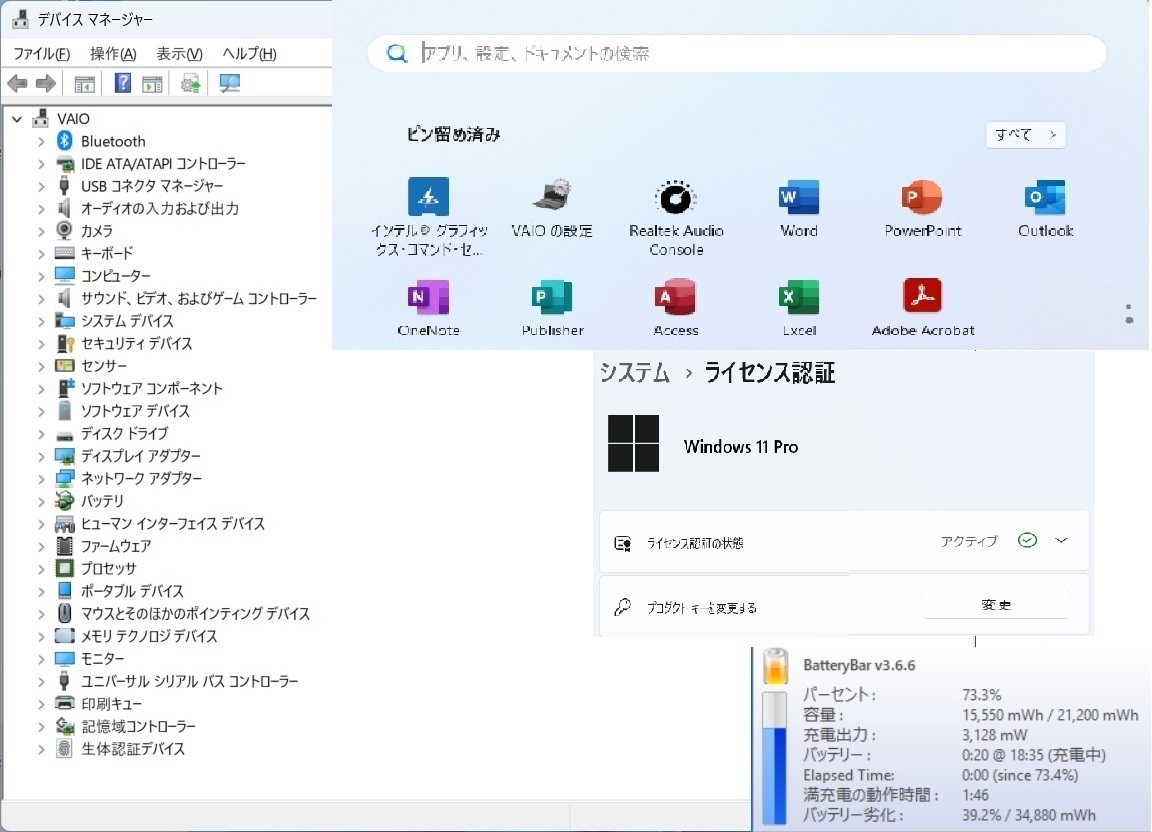Click the Forward arrow in Device Manager toolbar
This screenshot has height=832, width=1152.
pyautogui.click(x=46, y=83)
